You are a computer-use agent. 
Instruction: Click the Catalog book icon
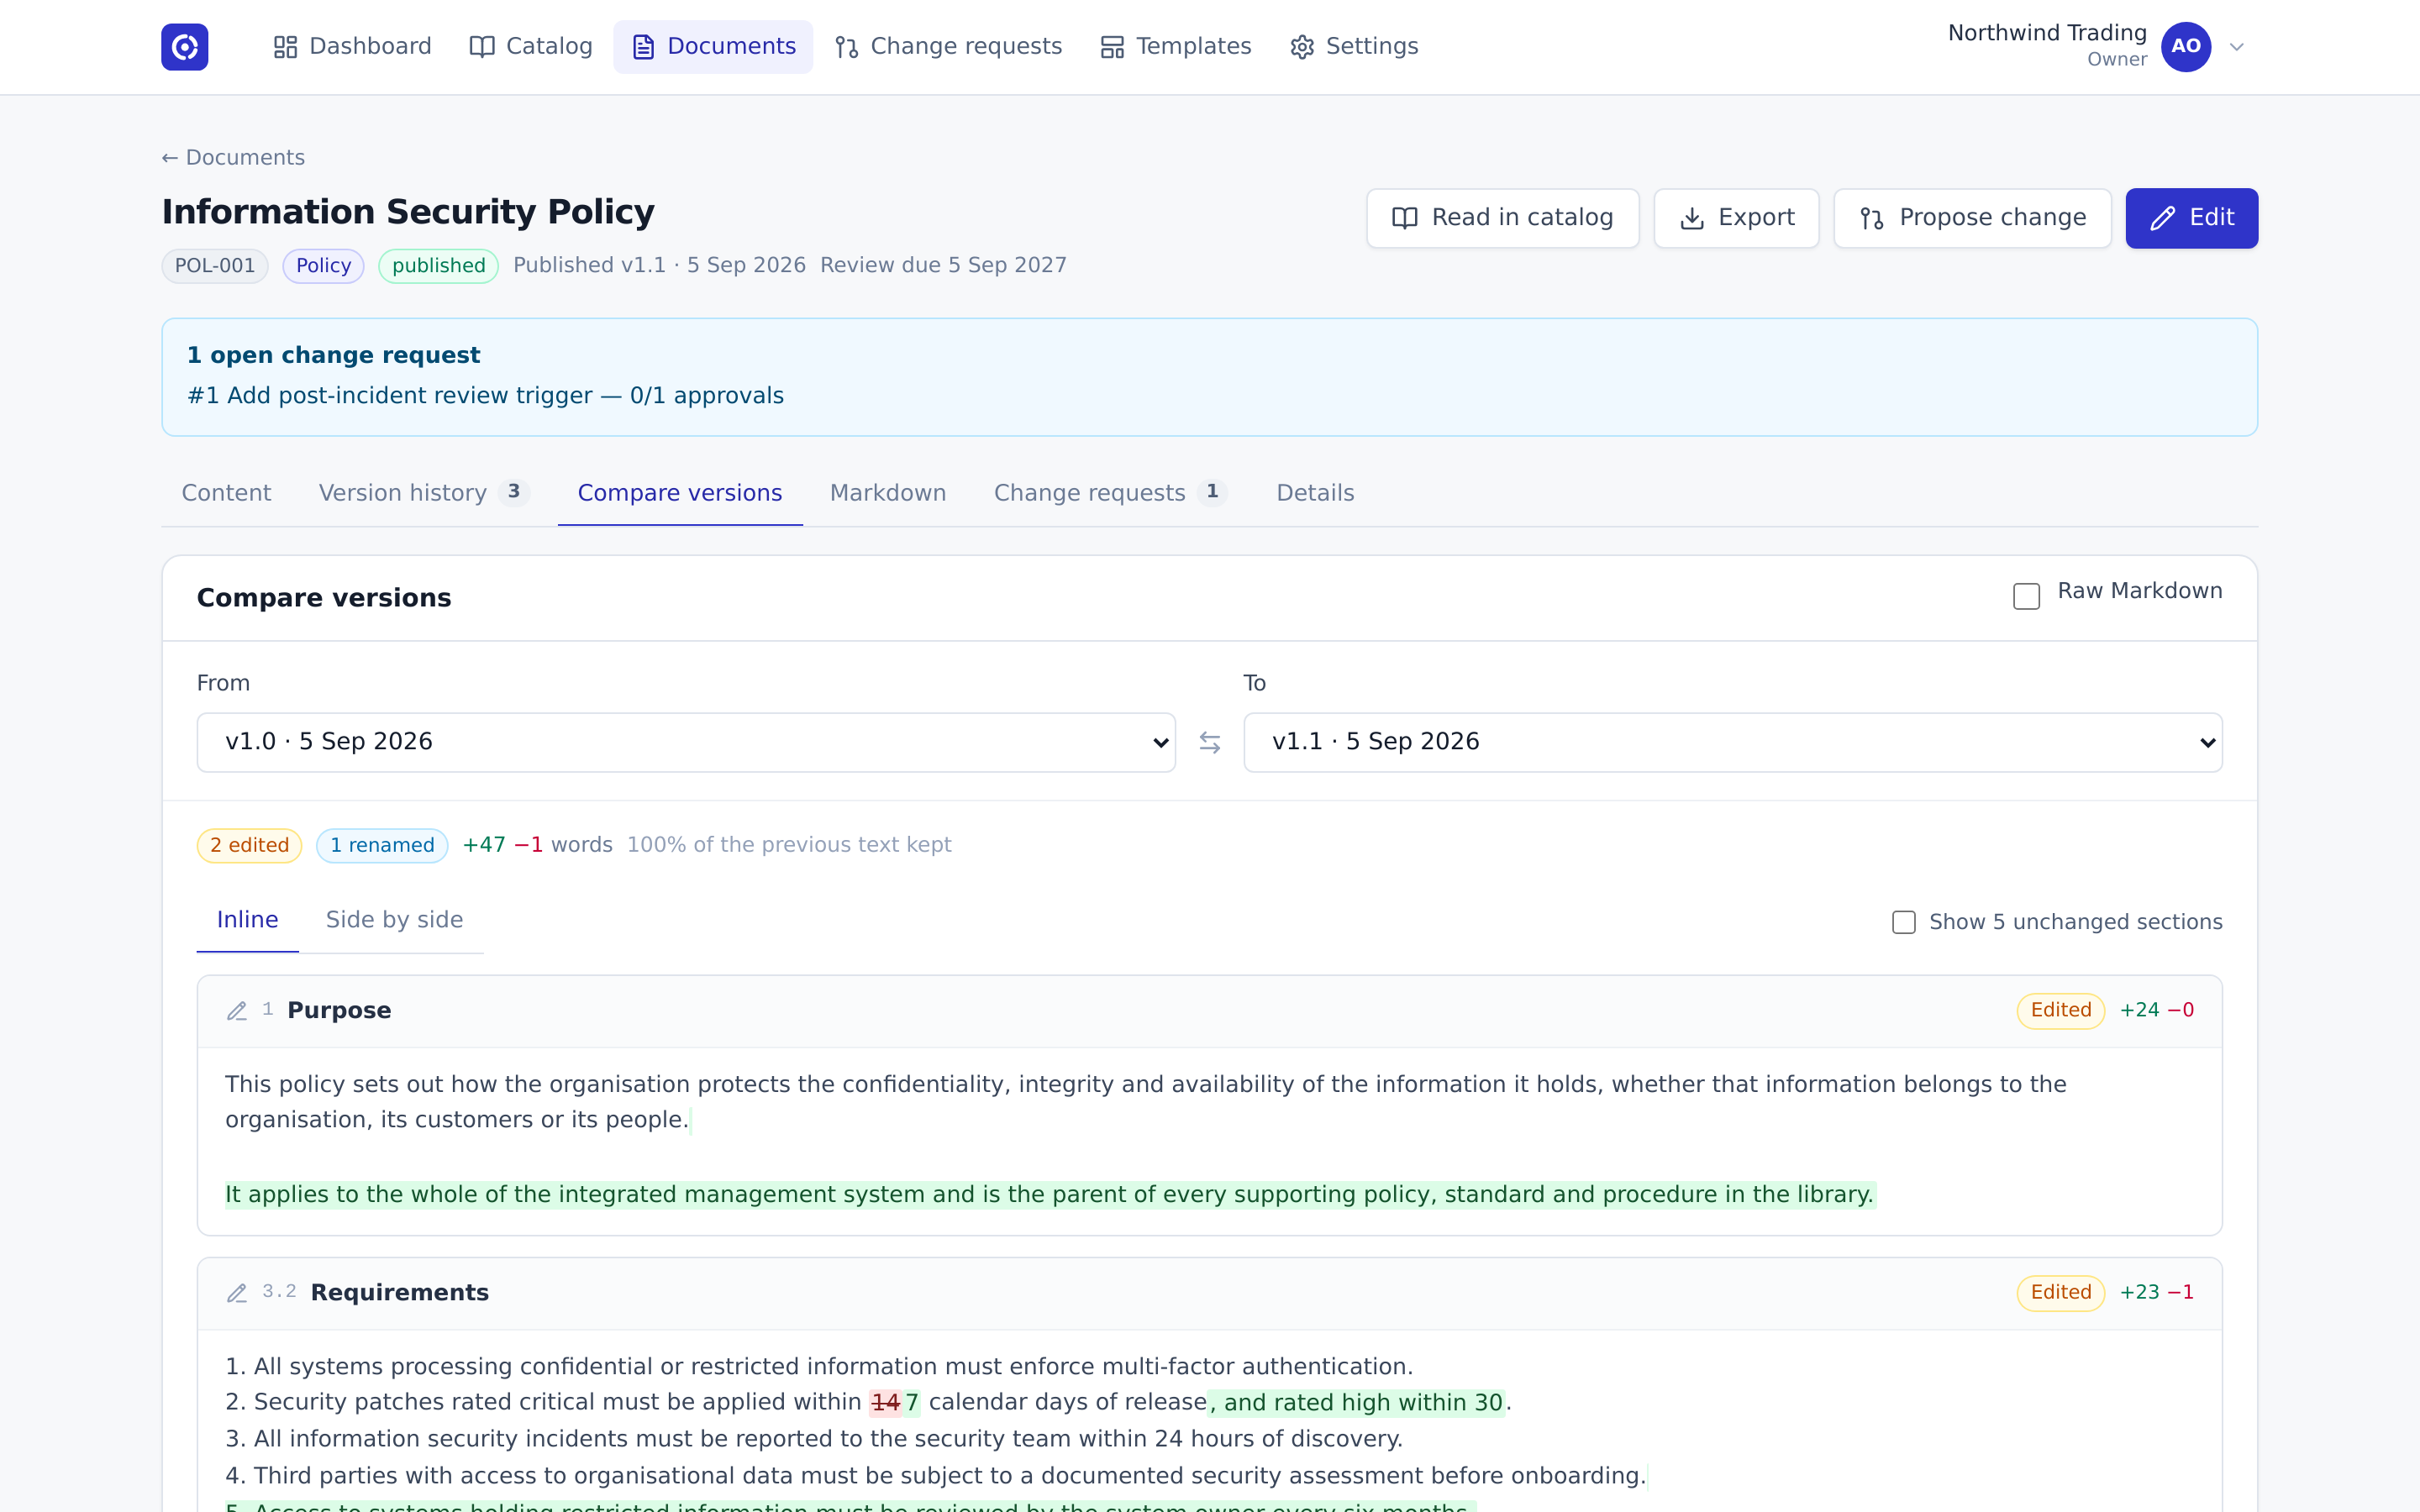tap(482, 47)
